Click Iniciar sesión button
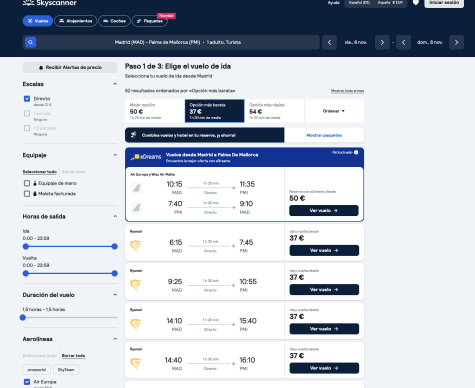This screenshot has height=388, width=475. [x=444, y=3]
